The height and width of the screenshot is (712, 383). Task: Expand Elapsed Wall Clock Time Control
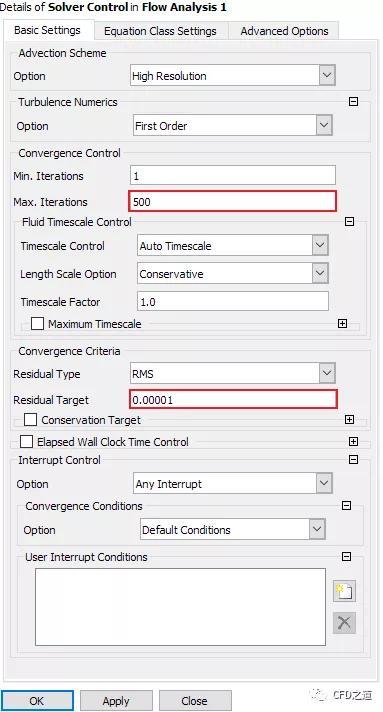click(x=353, y=441)
